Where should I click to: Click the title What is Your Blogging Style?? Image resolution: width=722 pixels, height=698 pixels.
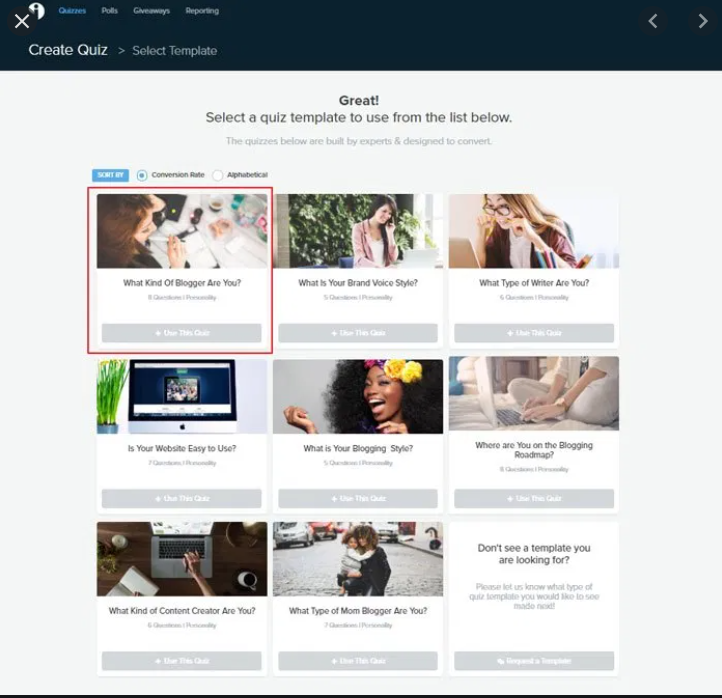click(x=358, y=448)
